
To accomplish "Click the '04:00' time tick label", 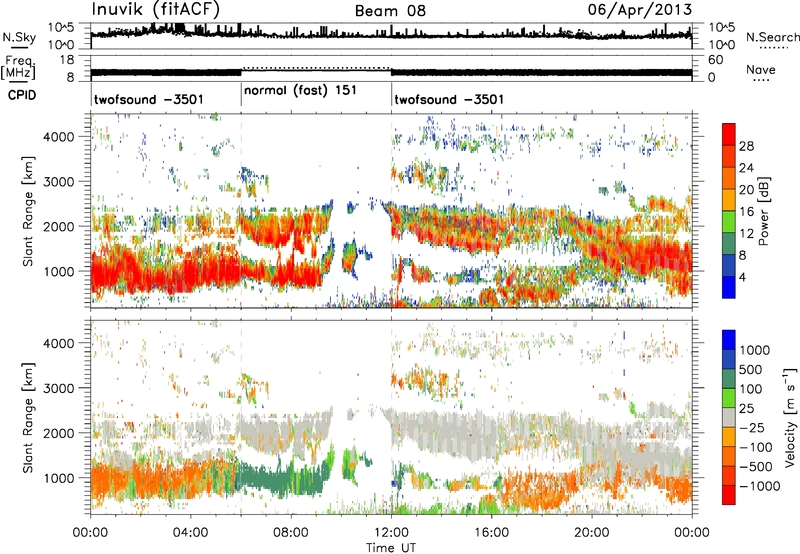I will [190, 533].
